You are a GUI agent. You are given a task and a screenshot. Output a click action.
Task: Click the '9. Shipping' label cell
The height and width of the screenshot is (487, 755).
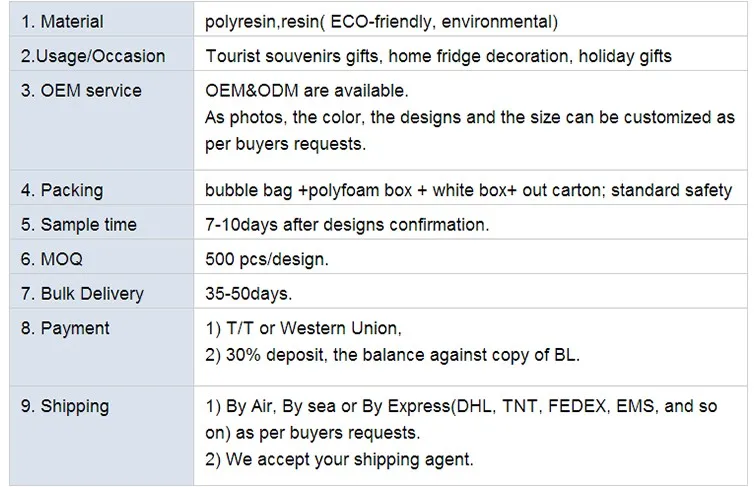(65, 406)
